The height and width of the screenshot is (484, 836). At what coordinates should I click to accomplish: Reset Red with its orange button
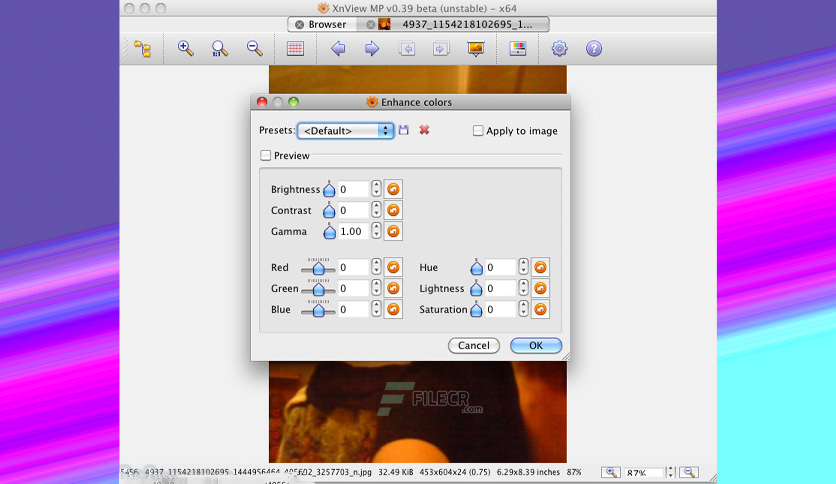pyautogui.click(x=393, y=267)
